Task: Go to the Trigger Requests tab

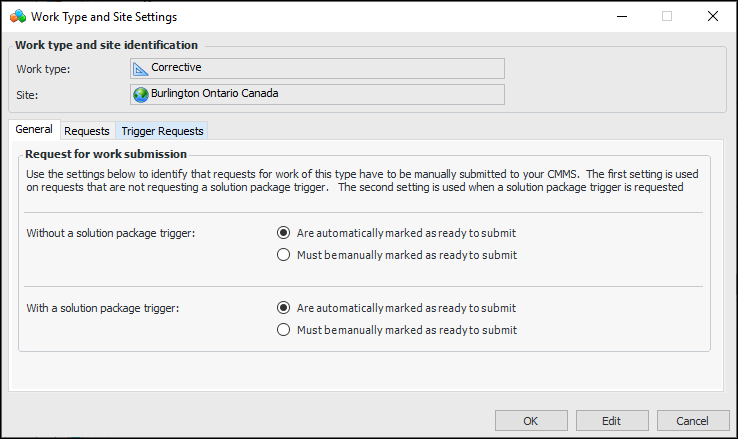Action: click(162, 131)
